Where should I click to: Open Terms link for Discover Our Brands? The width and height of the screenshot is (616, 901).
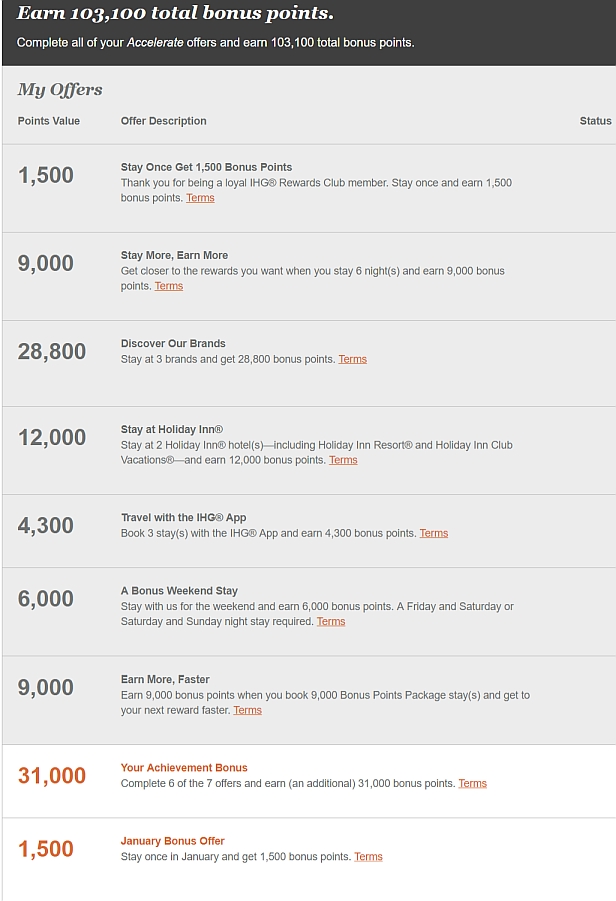[352, 359]
